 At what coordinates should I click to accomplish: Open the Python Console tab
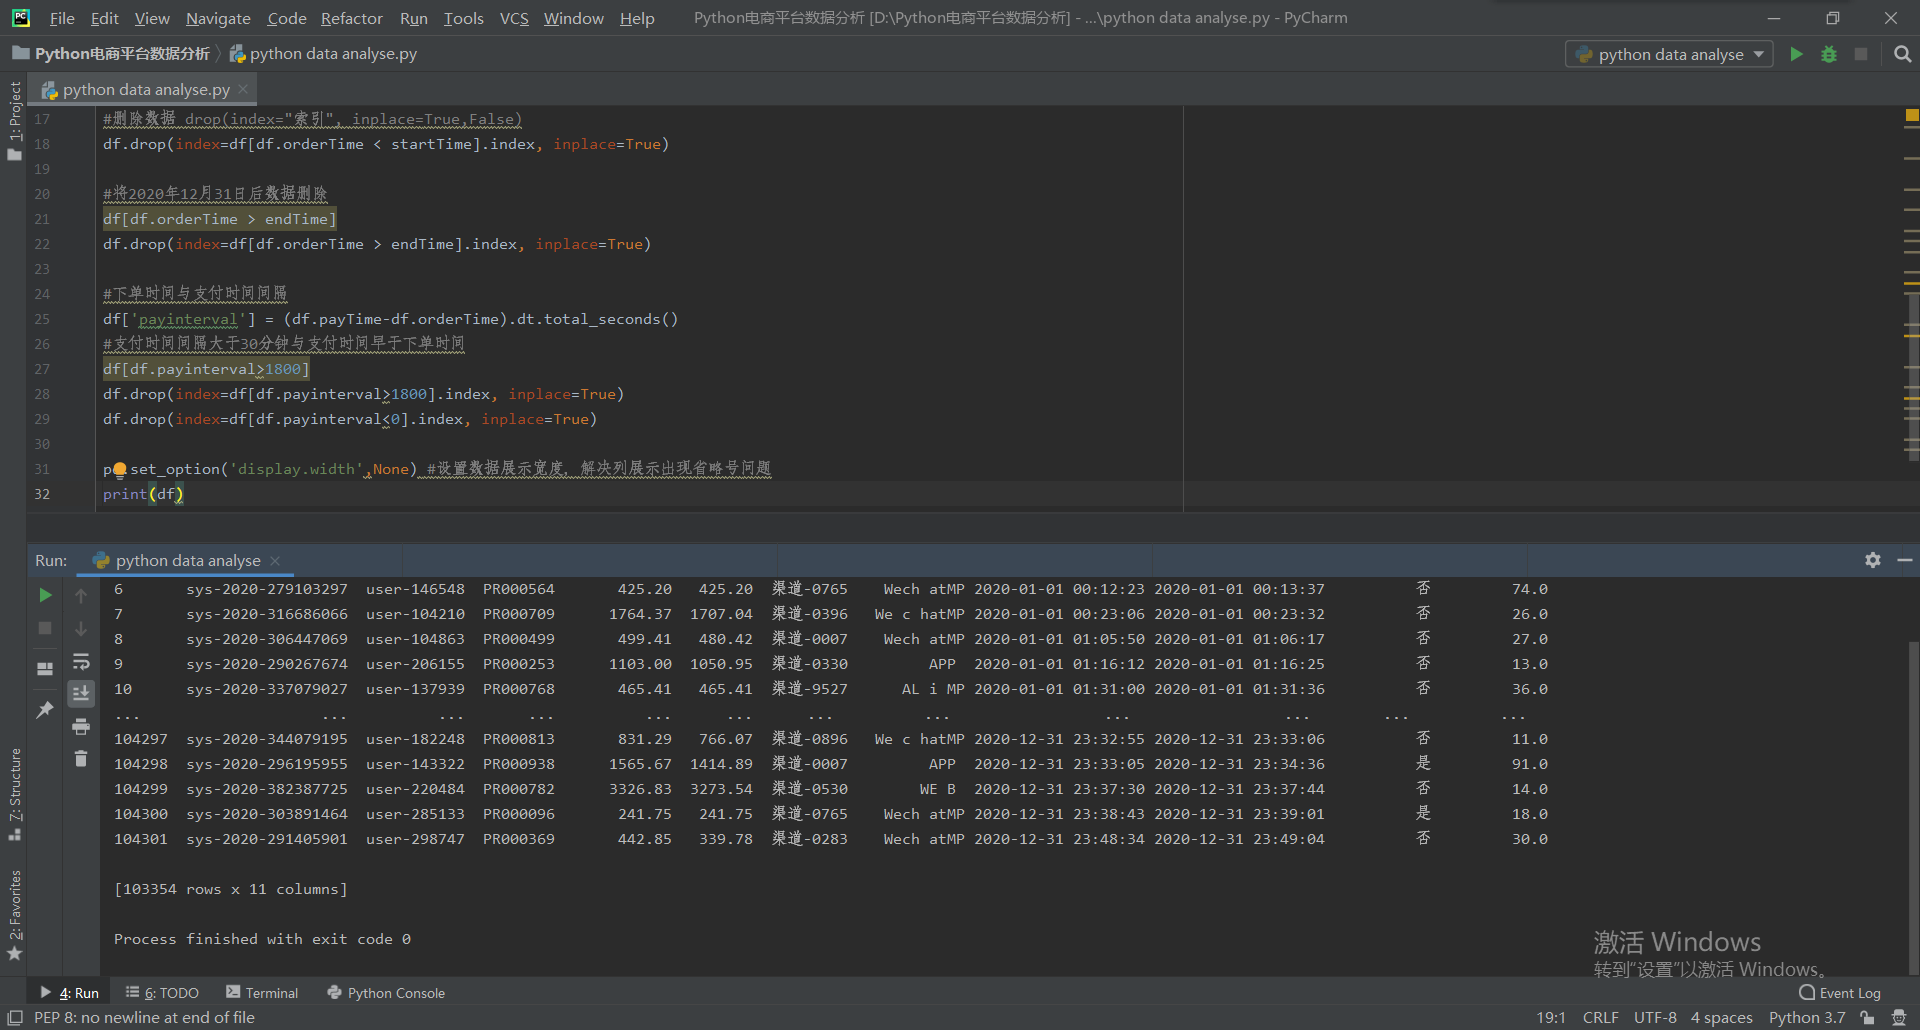pos(386,992)
